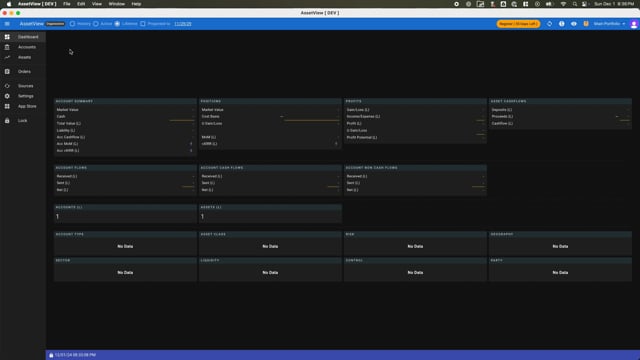Click the timestamp in bottom status bar
Viewport: 640px width, 360px height.
point(76,355)
